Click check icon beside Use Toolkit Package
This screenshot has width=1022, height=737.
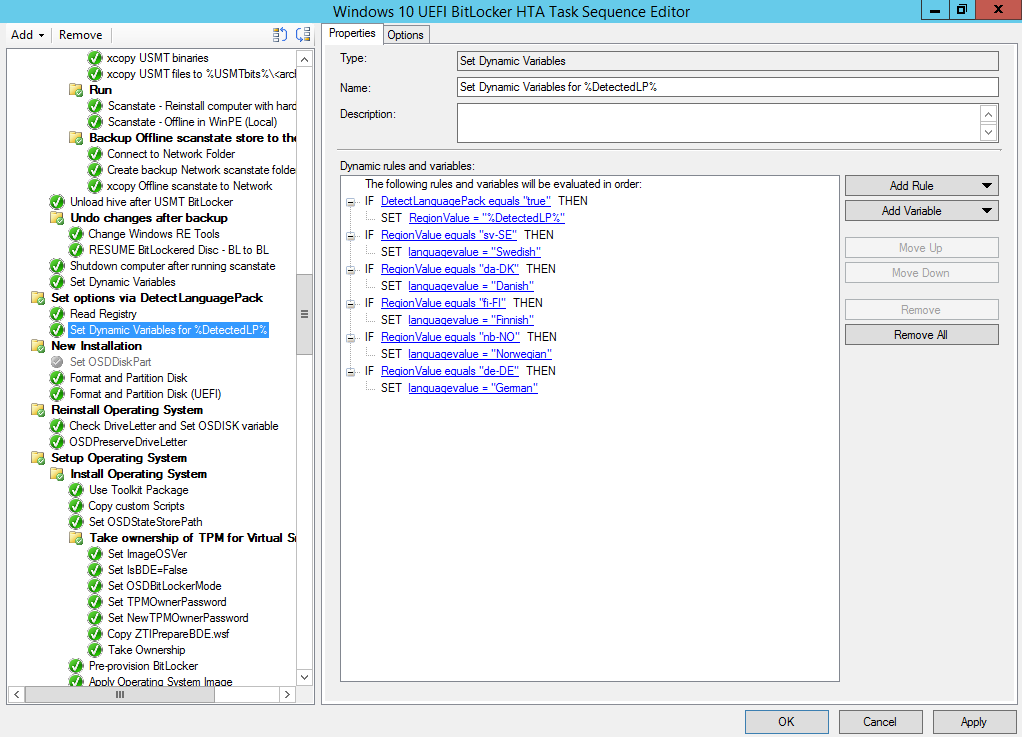point(76,490)
